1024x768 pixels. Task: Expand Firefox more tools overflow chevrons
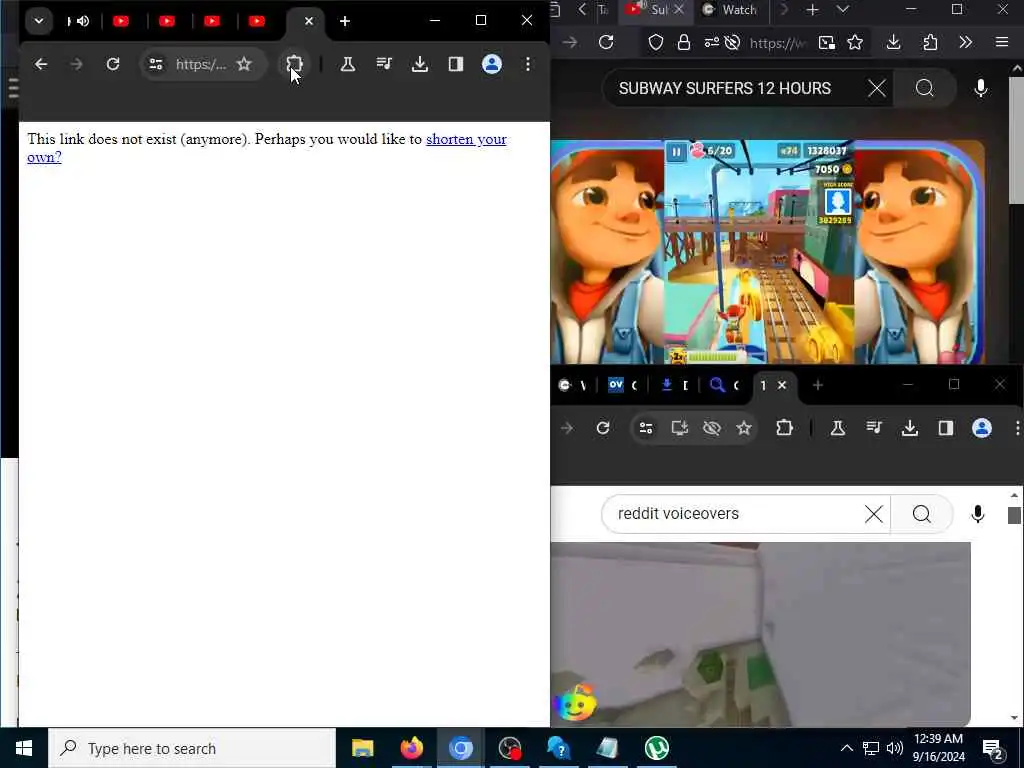[965, 42]
